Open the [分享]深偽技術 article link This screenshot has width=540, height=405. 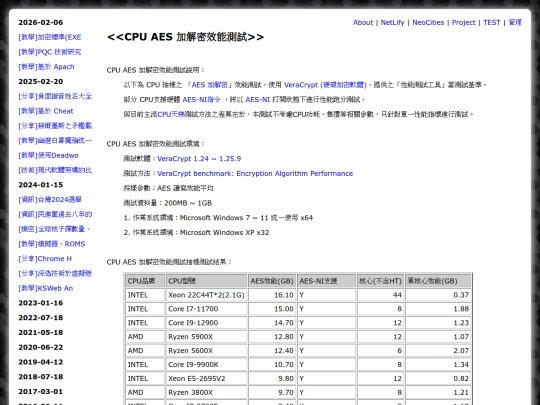[55, 273]
